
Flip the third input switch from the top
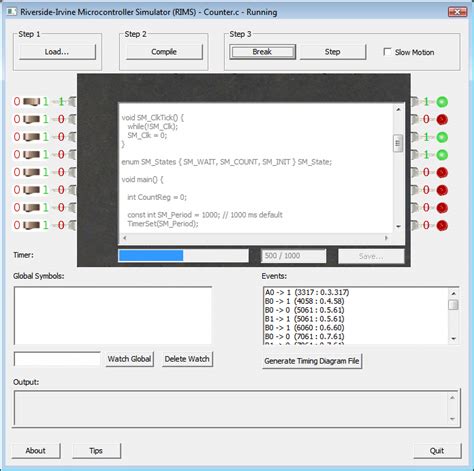[32, 137]
